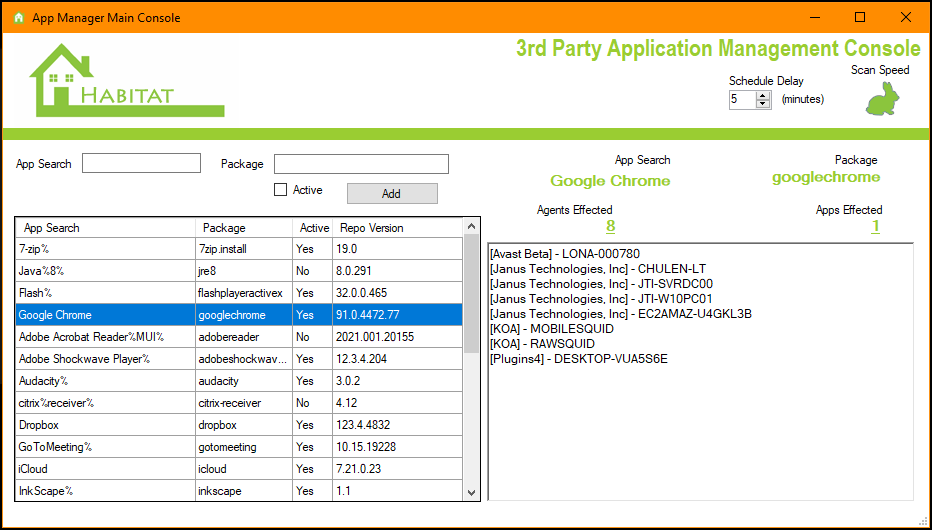
Task: Click the jre8 package cell
Action: 244,271
